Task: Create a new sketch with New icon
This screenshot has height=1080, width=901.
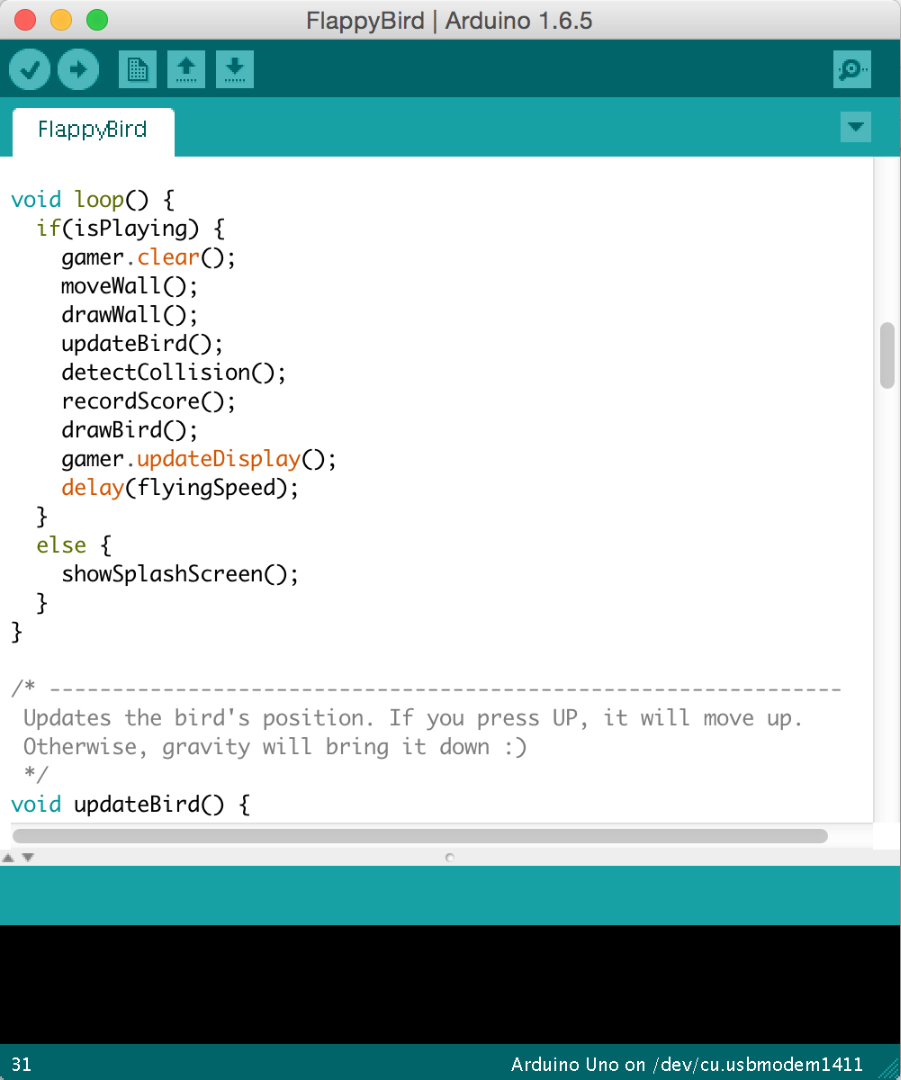Action: pyautogui.click(x=138, y=69)
